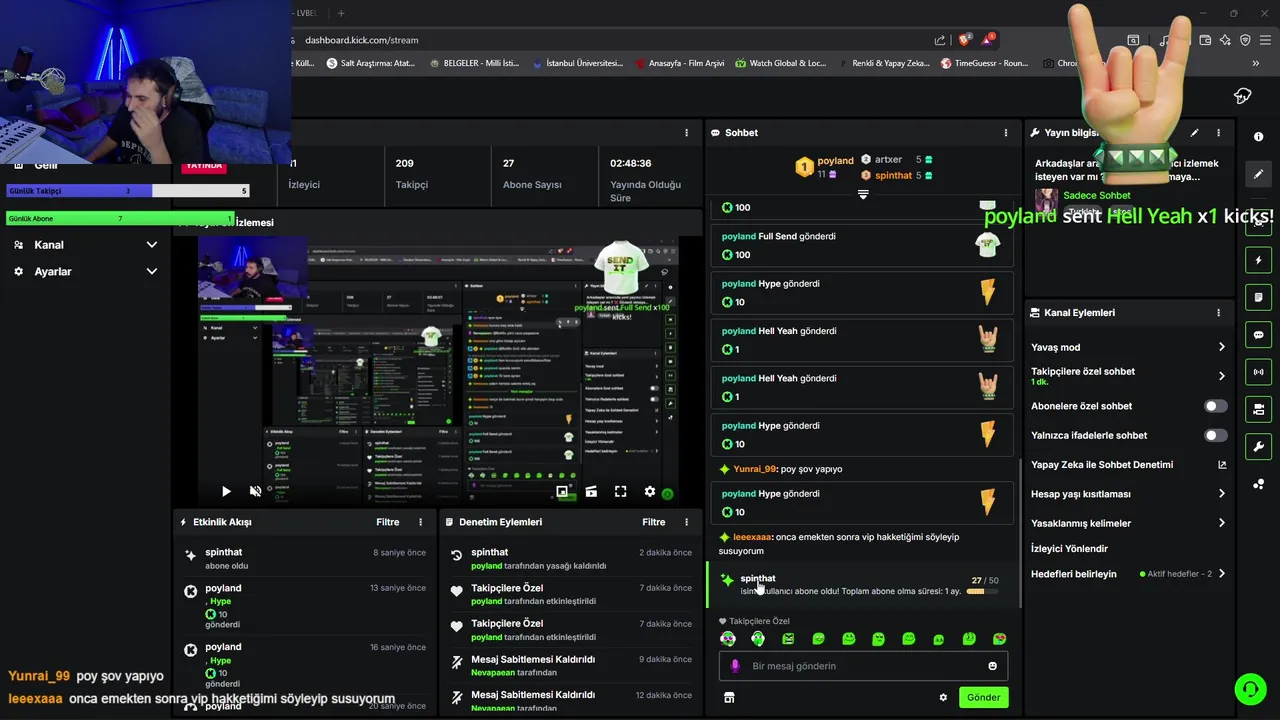Open Salt Araştırma bookmark
The height and width of the screenshot is (720, 1280).
tap(370, 63)
